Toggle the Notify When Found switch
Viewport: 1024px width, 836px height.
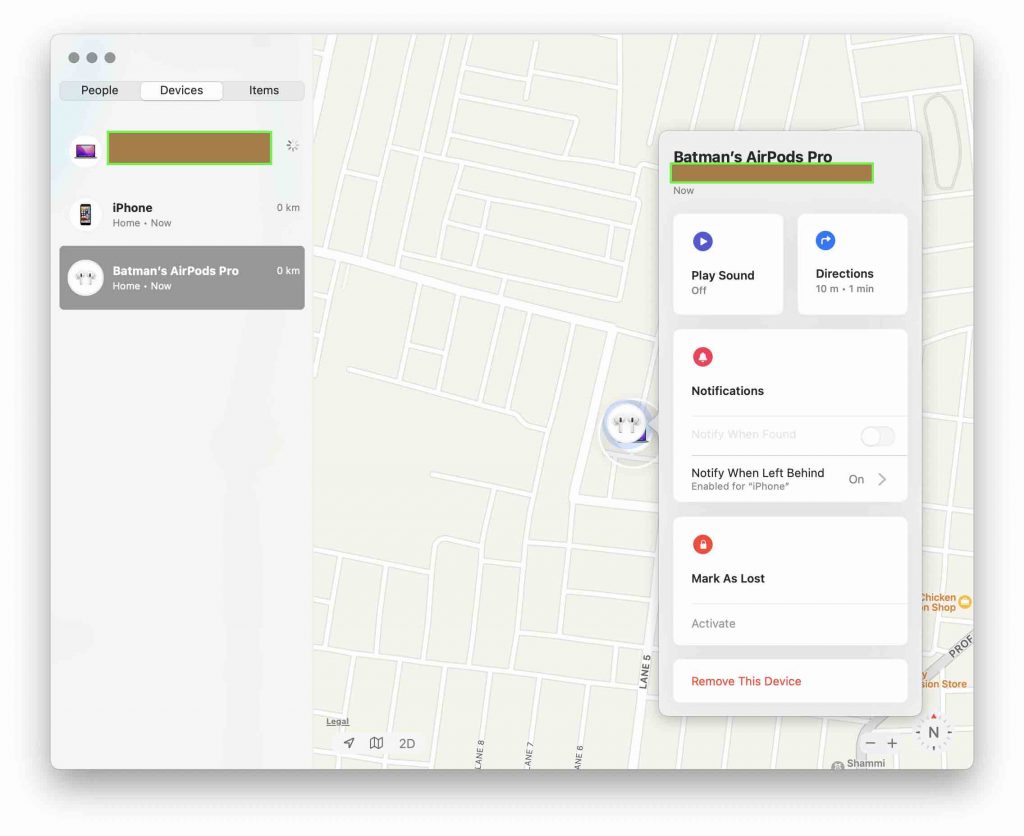(877, 435)
